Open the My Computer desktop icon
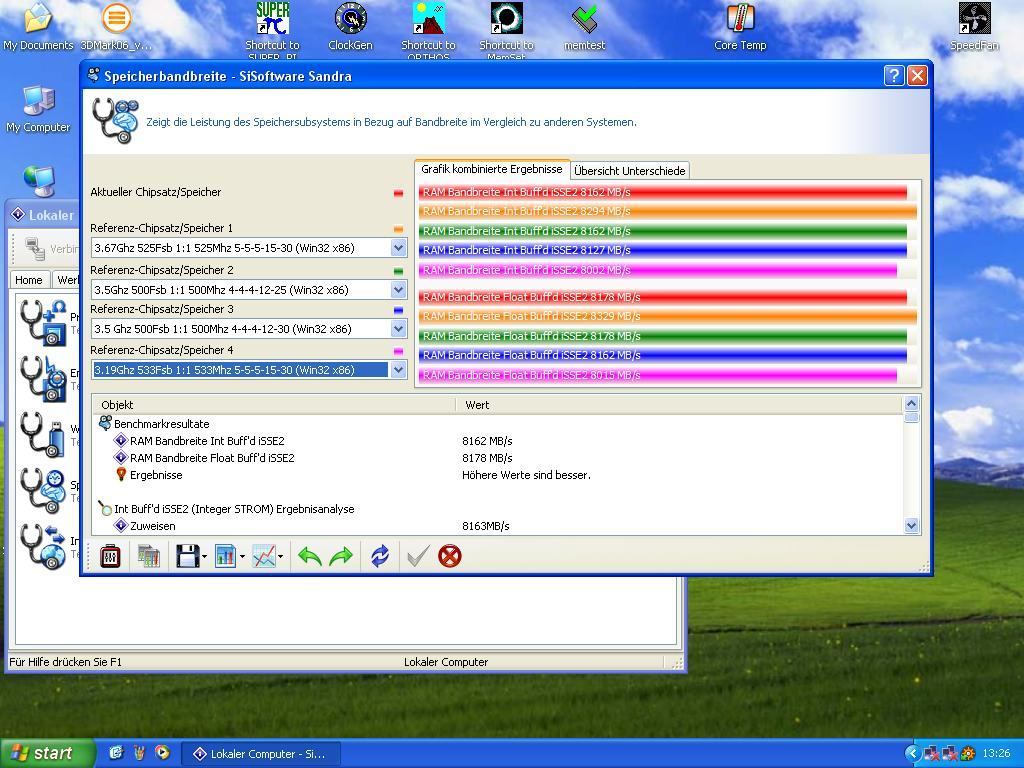 point(38,109)
